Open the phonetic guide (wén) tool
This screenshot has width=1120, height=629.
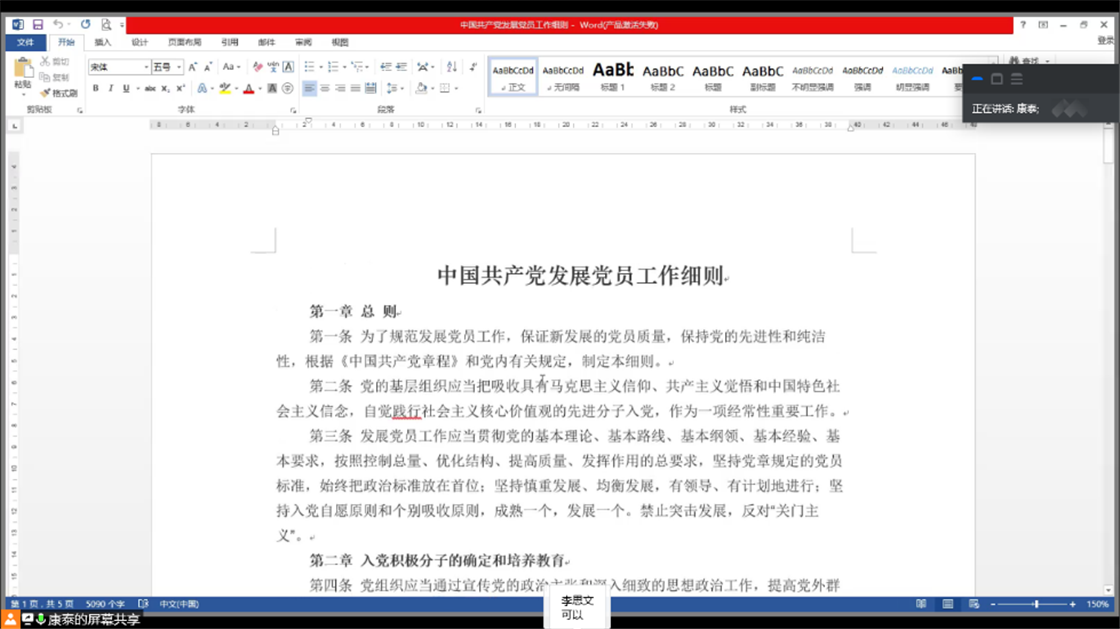pyautogui.click(x=273, y=67)
